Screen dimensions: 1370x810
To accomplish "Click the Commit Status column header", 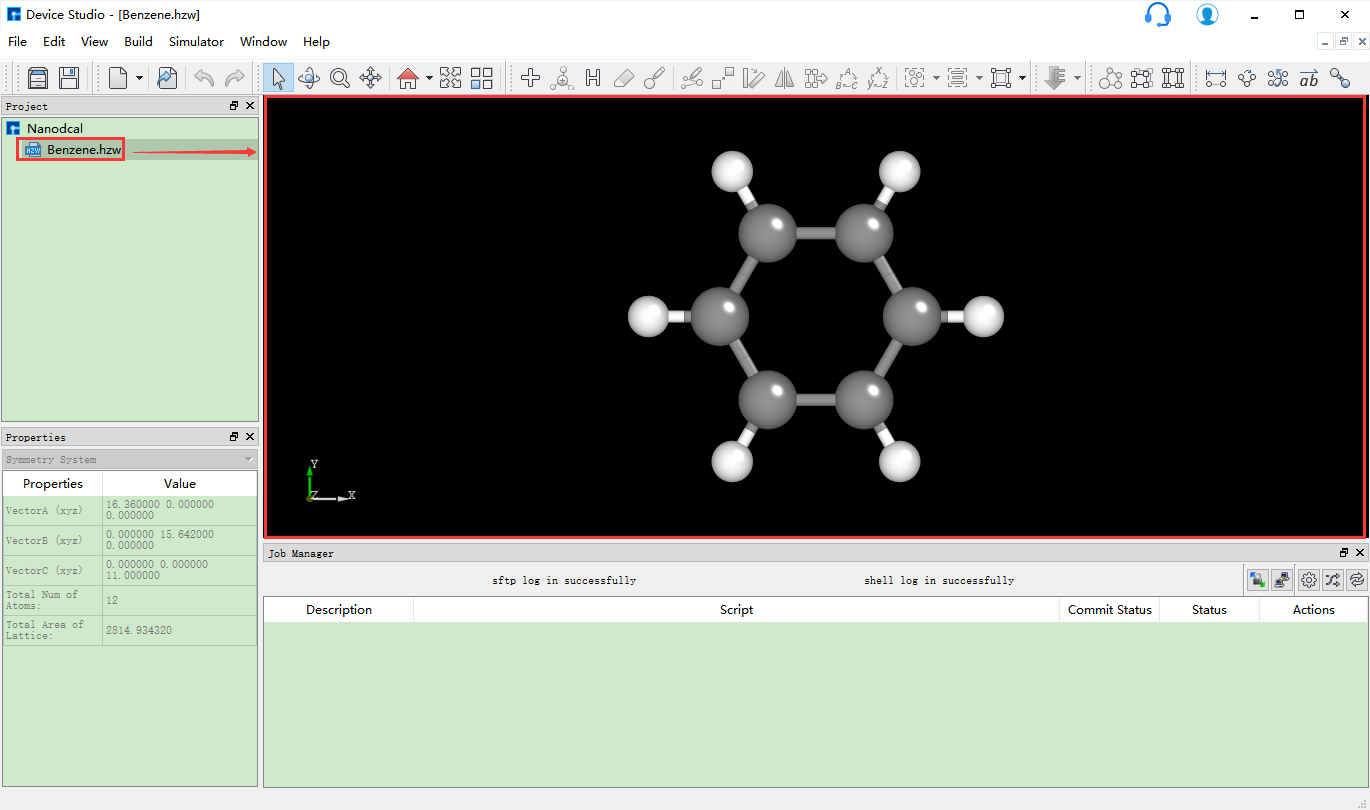I will [1109, 610].
